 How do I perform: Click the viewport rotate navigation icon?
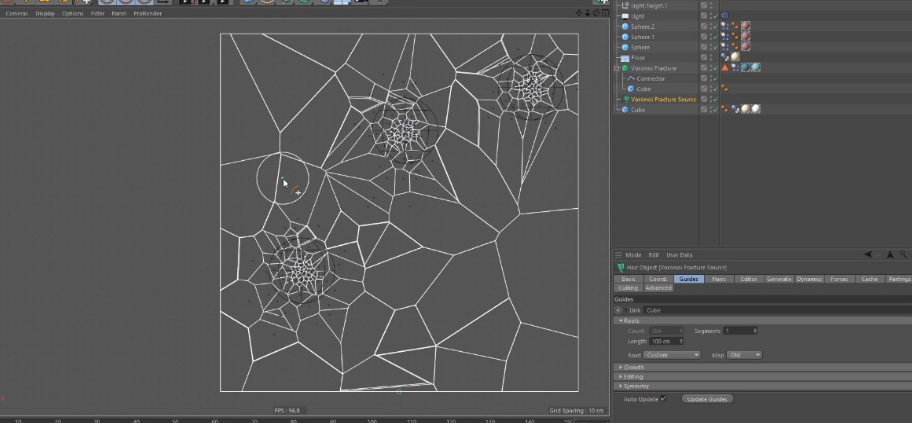pos(596,13)
